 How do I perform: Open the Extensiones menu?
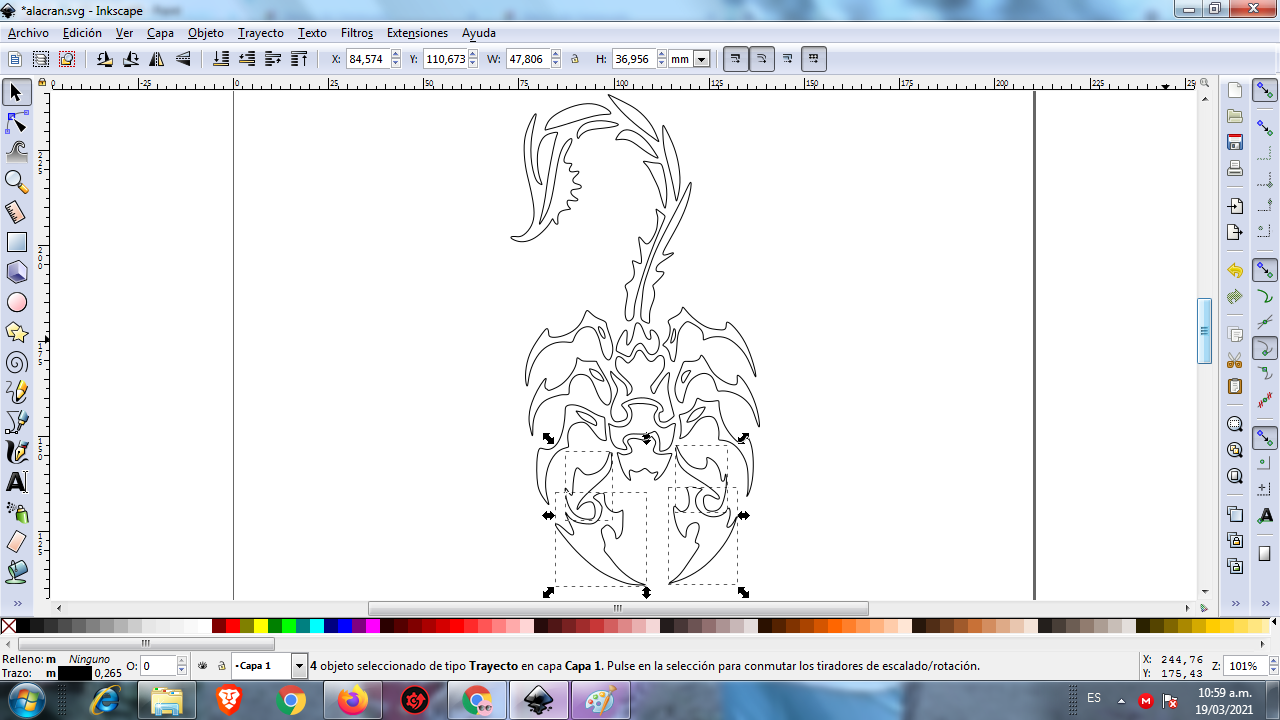click(x=417, y=33)
